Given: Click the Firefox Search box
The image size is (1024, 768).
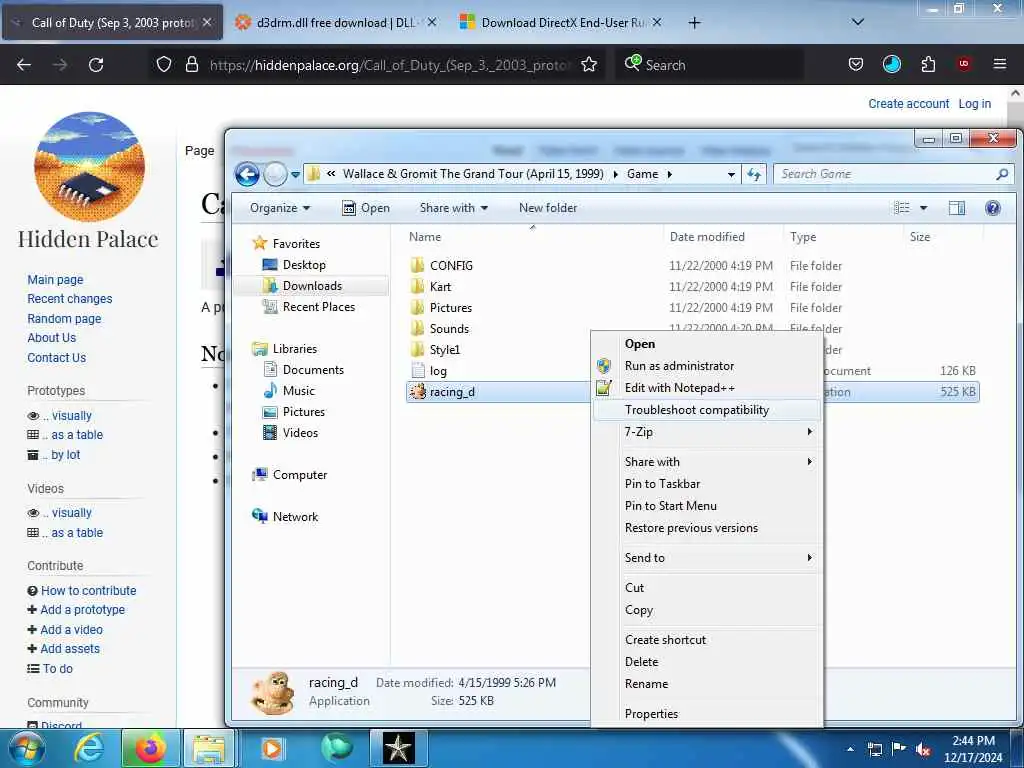Looking at the screenshot, I should coord(709,65).
